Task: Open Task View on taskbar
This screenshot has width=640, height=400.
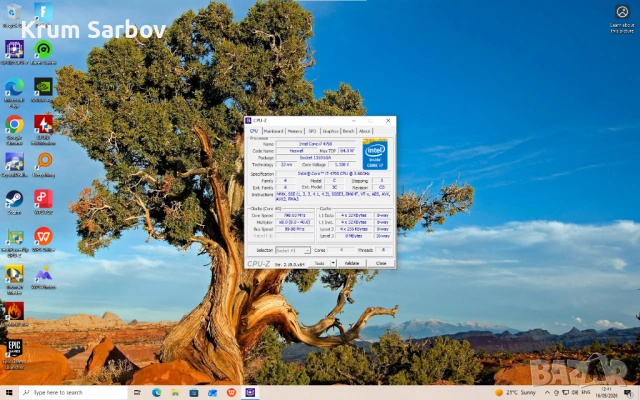Action: (137, 393)
